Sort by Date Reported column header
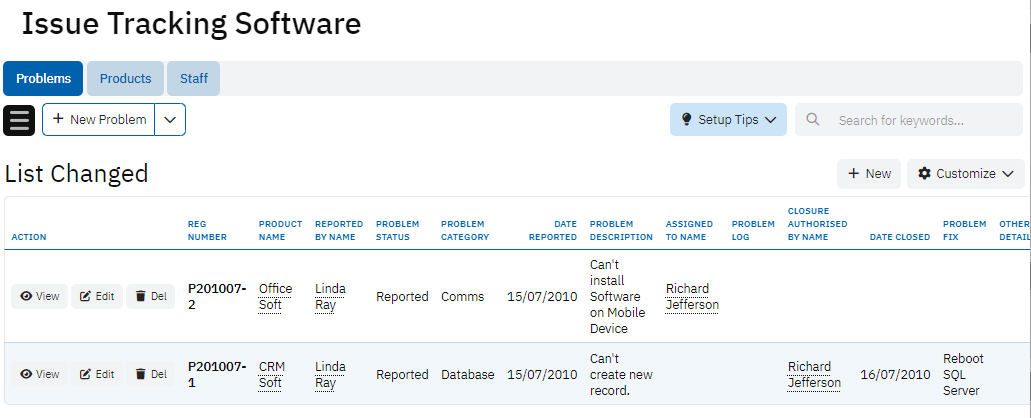The width and height of the screenshot is (1031, 418). pos(554,231)
